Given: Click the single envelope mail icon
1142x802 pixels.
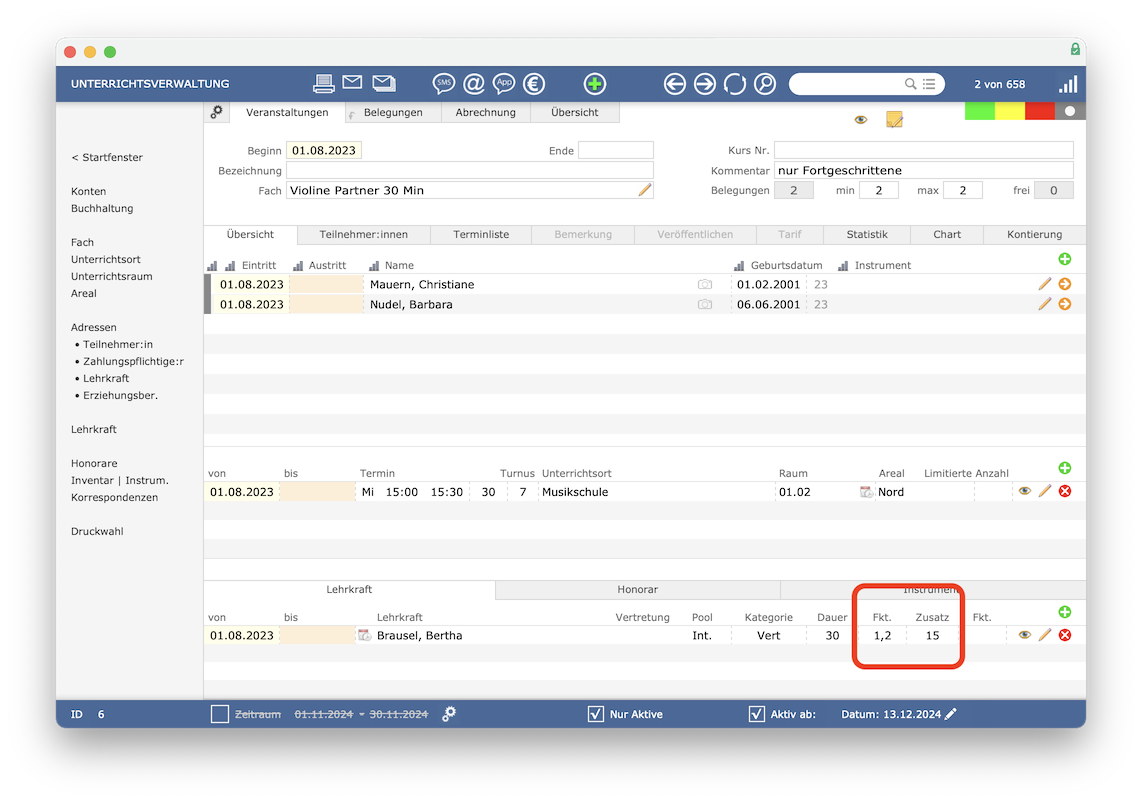Looking at the screenshot, I should (x=353, y=82).
